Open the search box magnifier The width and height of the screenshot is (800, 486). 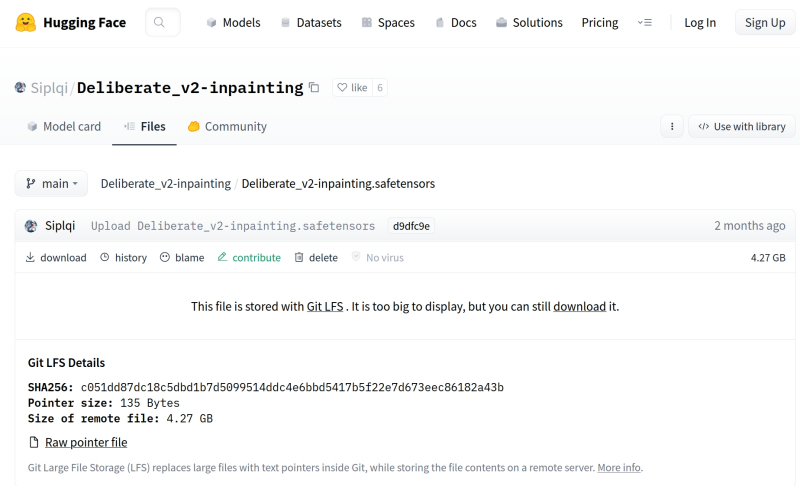click(x=162, y=22)
